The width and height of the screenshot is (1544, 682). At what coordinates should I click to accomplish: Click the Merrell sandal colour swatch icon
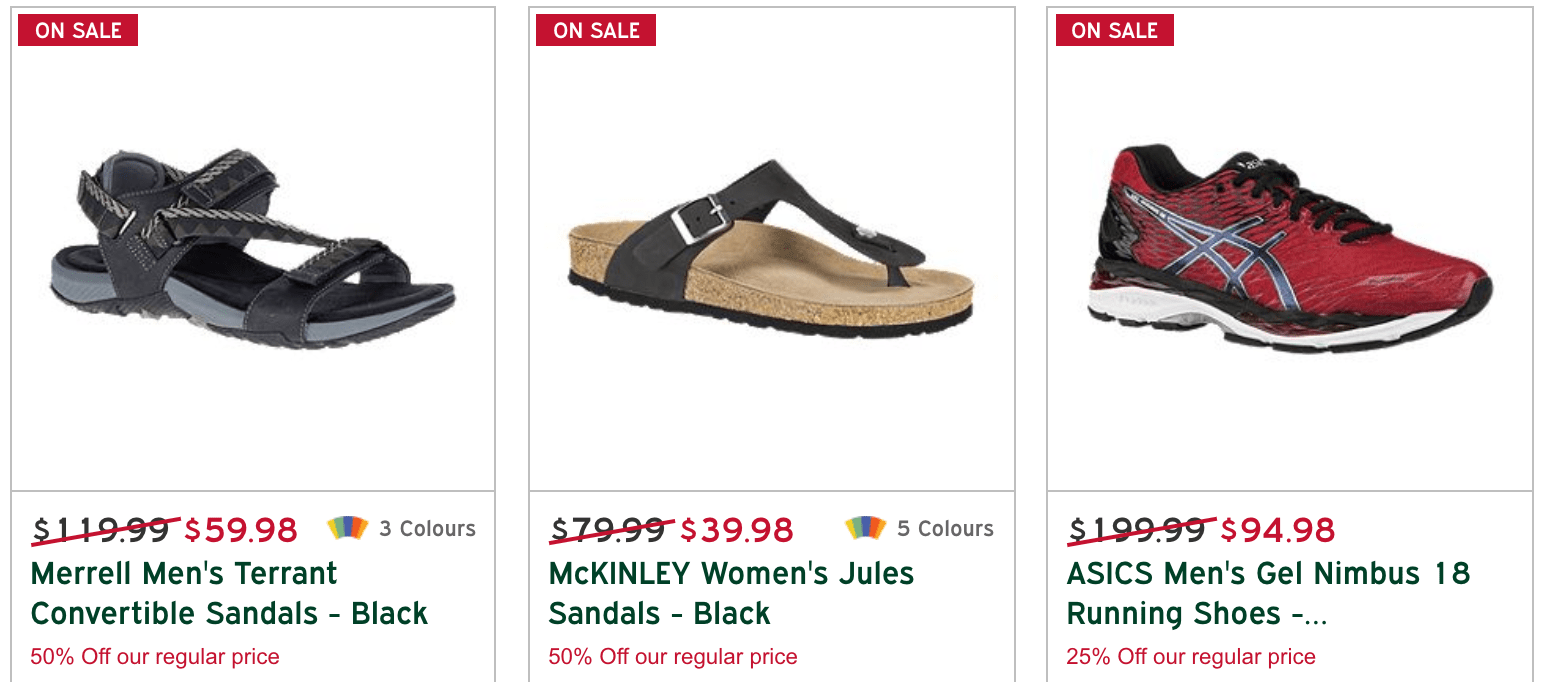347,528
